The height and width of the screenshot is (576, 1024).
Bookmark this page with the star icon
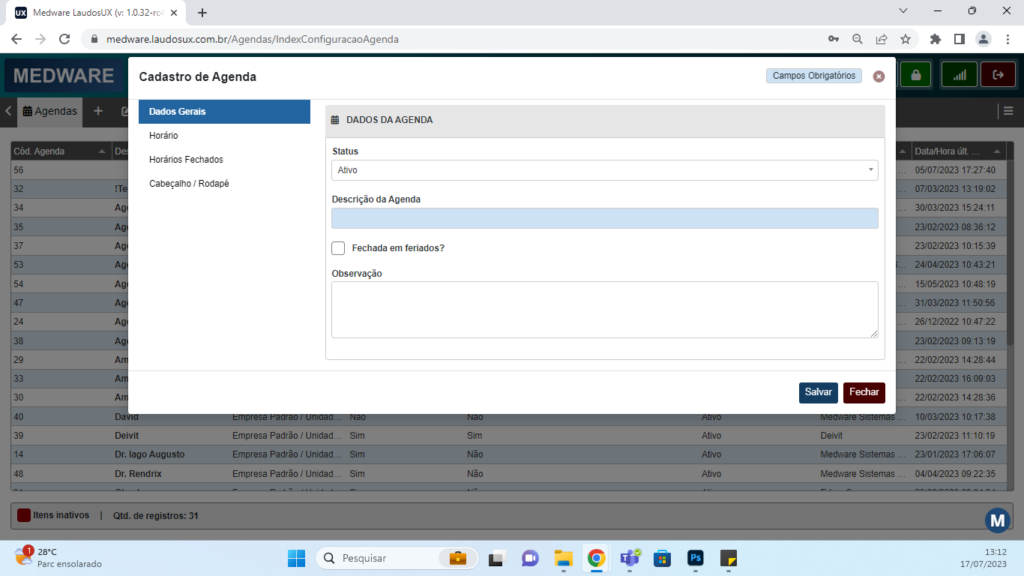click(x=905, y=39)
